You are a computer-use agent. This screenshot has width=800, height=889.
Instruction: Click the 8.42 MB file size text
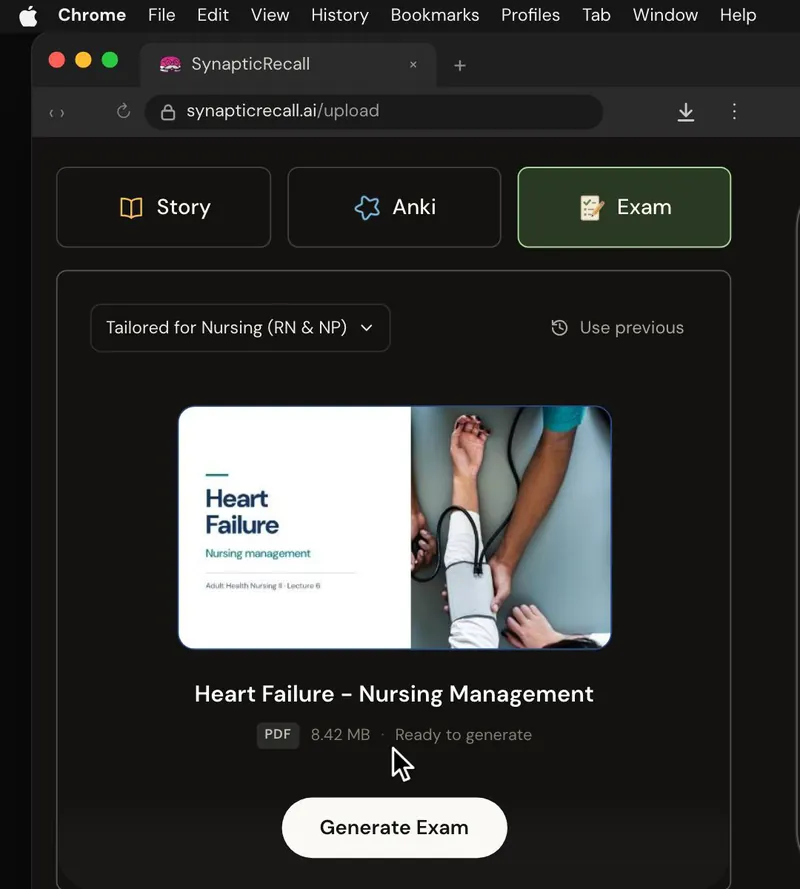tap(340, 735)
